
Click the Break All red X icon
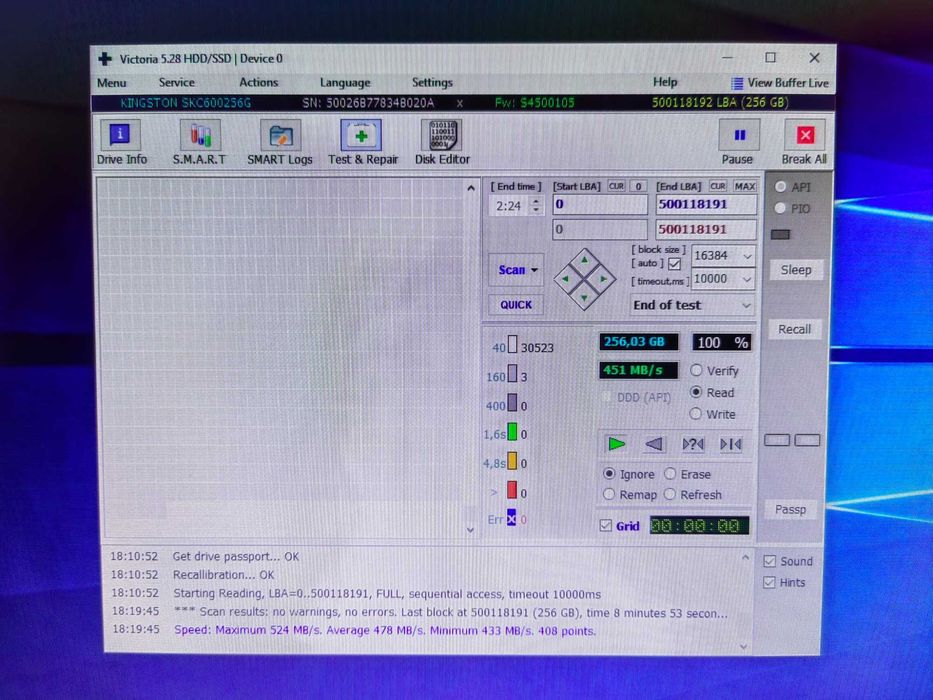pos(805,135)
